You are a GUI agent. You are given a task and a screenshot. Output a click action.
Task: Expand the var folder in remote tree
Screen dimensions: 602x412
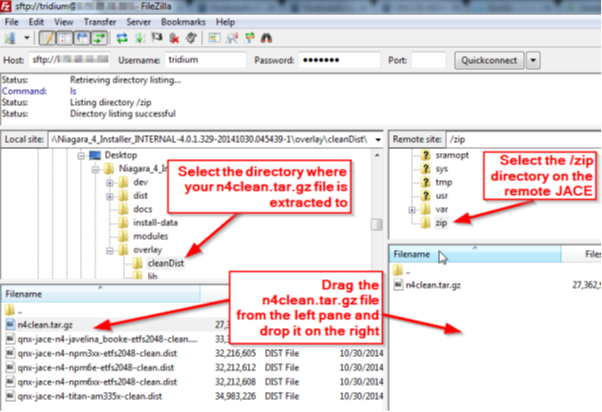coord(410,209)
